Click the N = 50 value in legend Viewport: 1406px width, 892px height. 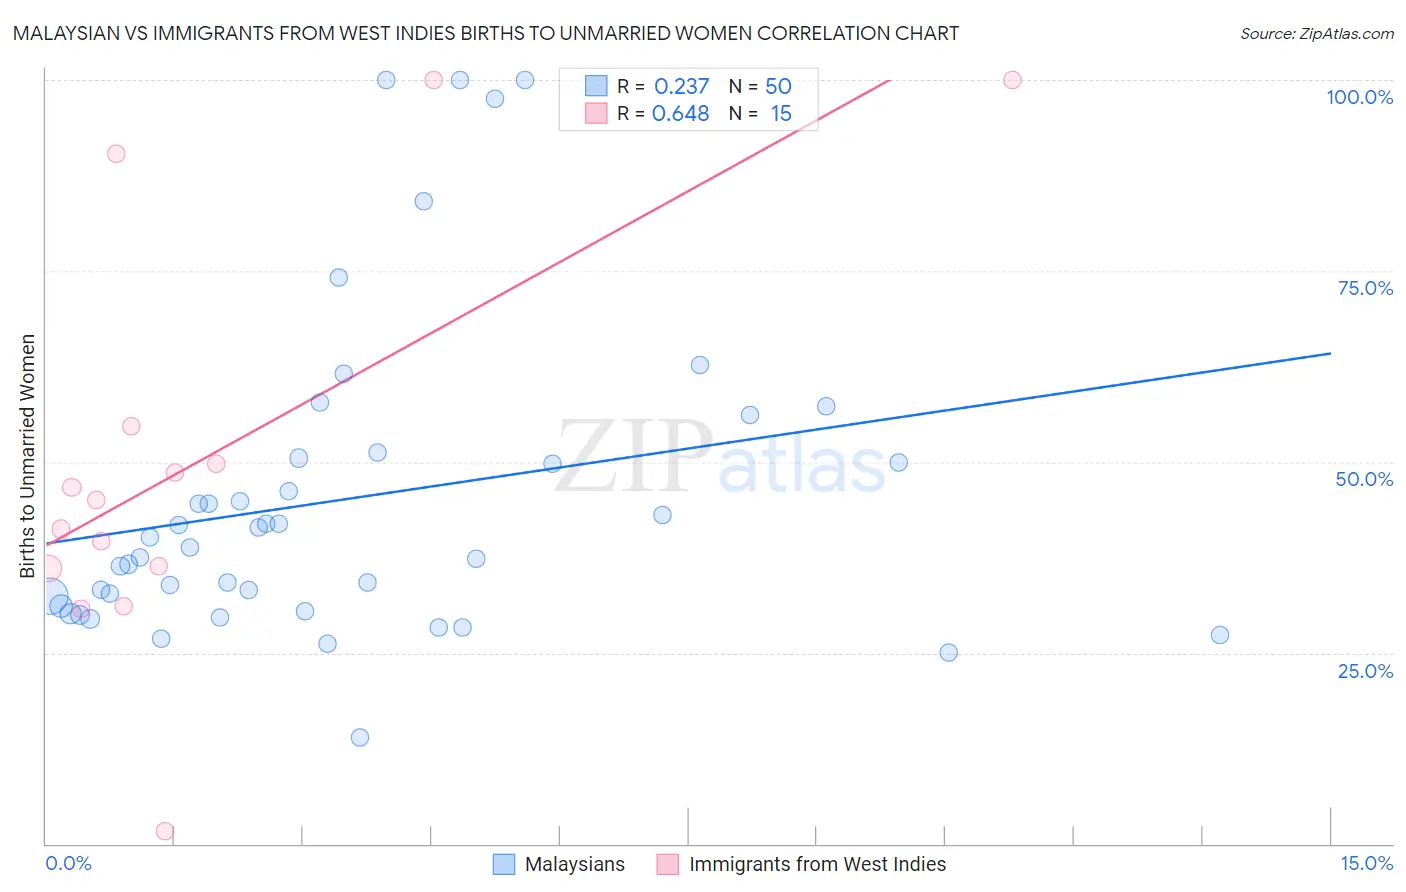(760, 86)
